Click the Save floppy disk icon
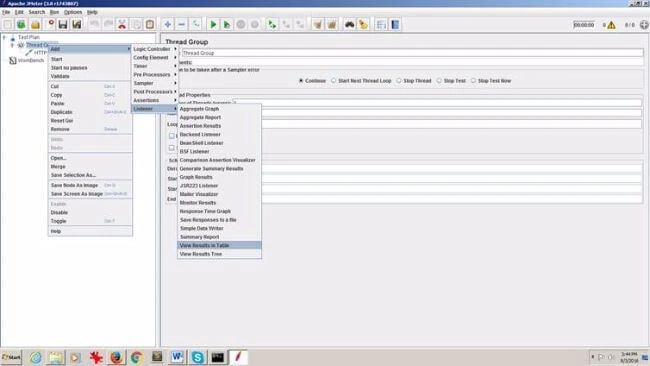This screenshot has height=366, width=650. coord(63,24)
